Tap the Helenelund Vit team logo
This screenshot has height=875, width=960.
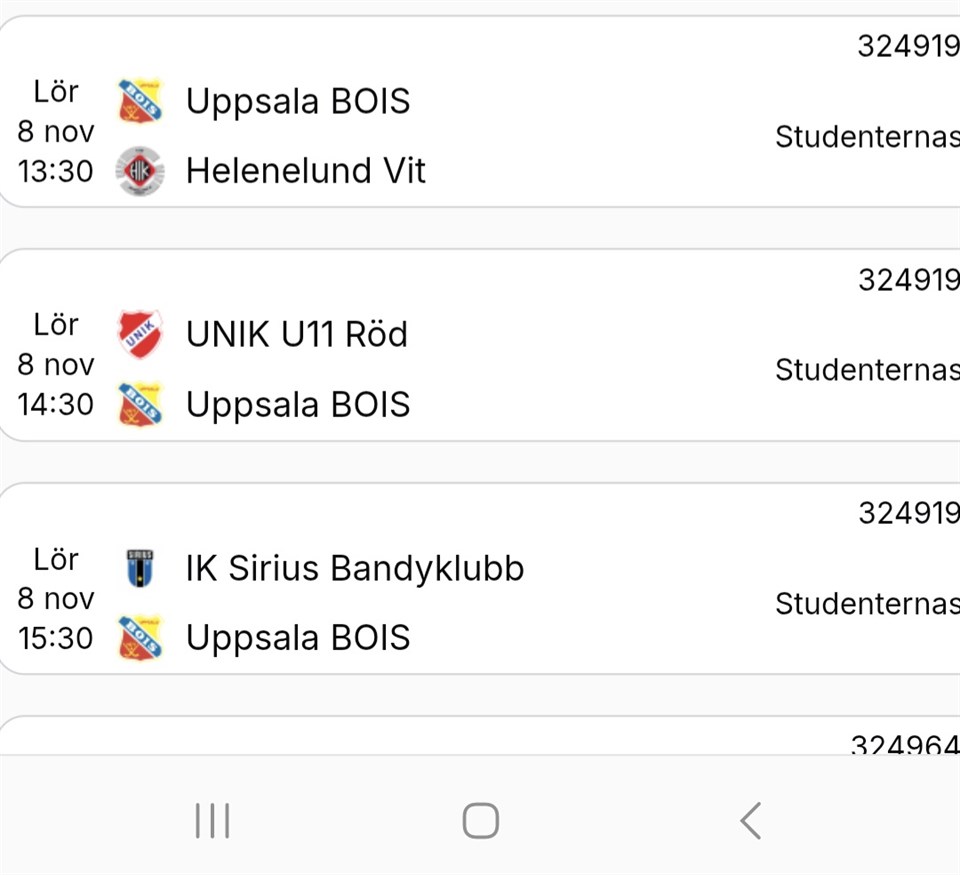139,171
